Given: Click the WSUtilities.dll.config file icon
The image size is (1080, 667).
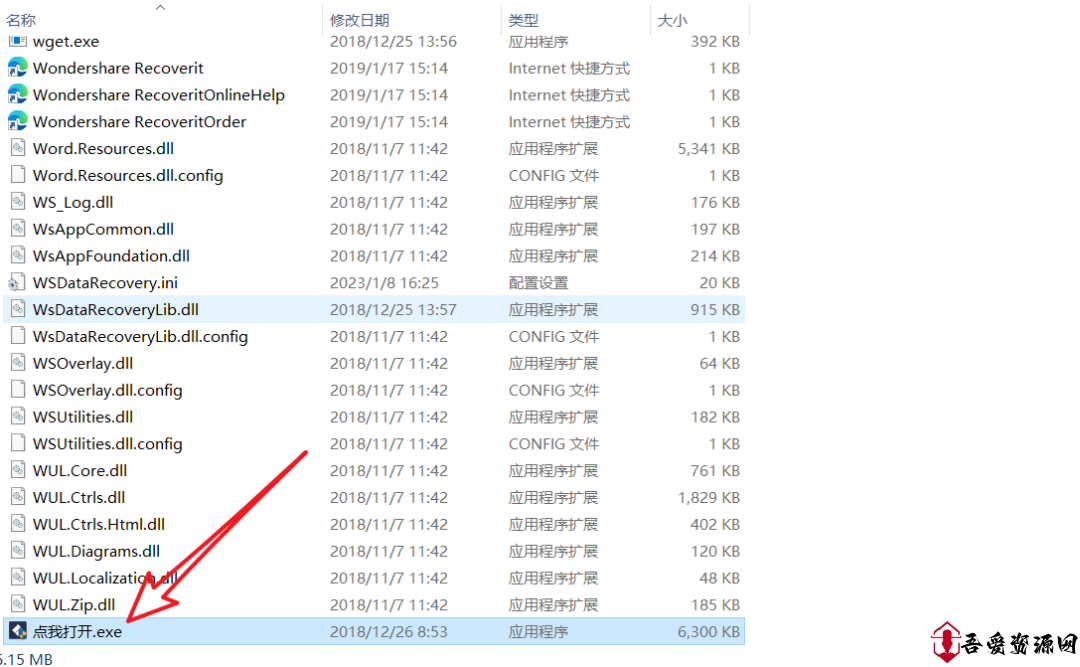Looking at the screenshot, I should pos(18,444).
